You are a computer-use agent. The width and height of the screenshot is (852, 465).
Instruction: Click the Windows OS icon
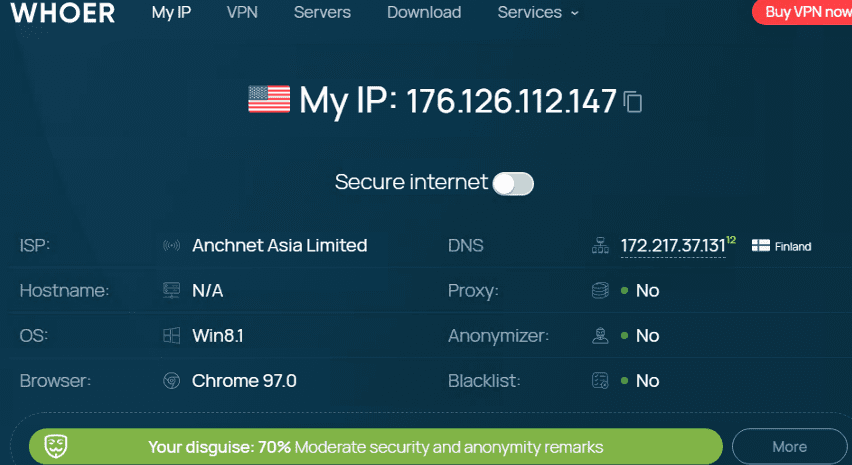coord(171,336)
